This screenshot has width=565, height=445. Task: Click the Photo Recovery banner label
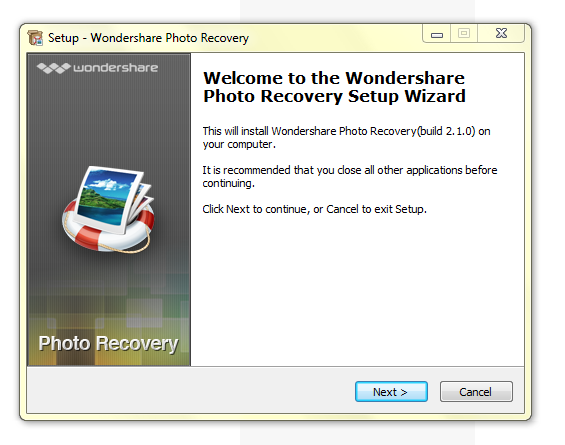pos(108,344)
